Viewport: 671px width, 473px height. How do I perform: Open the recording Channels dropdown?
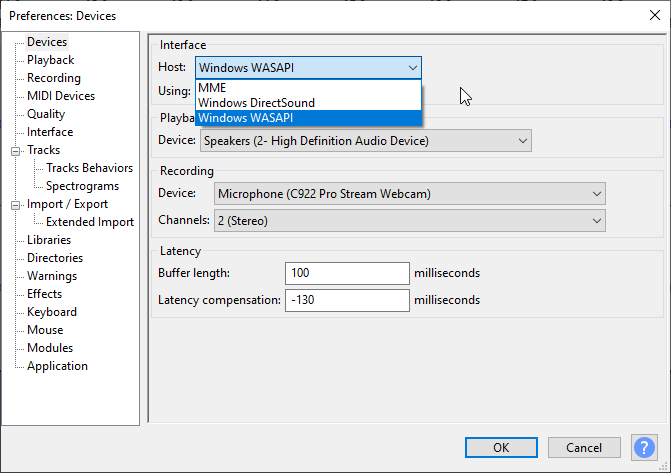(409, 219)
